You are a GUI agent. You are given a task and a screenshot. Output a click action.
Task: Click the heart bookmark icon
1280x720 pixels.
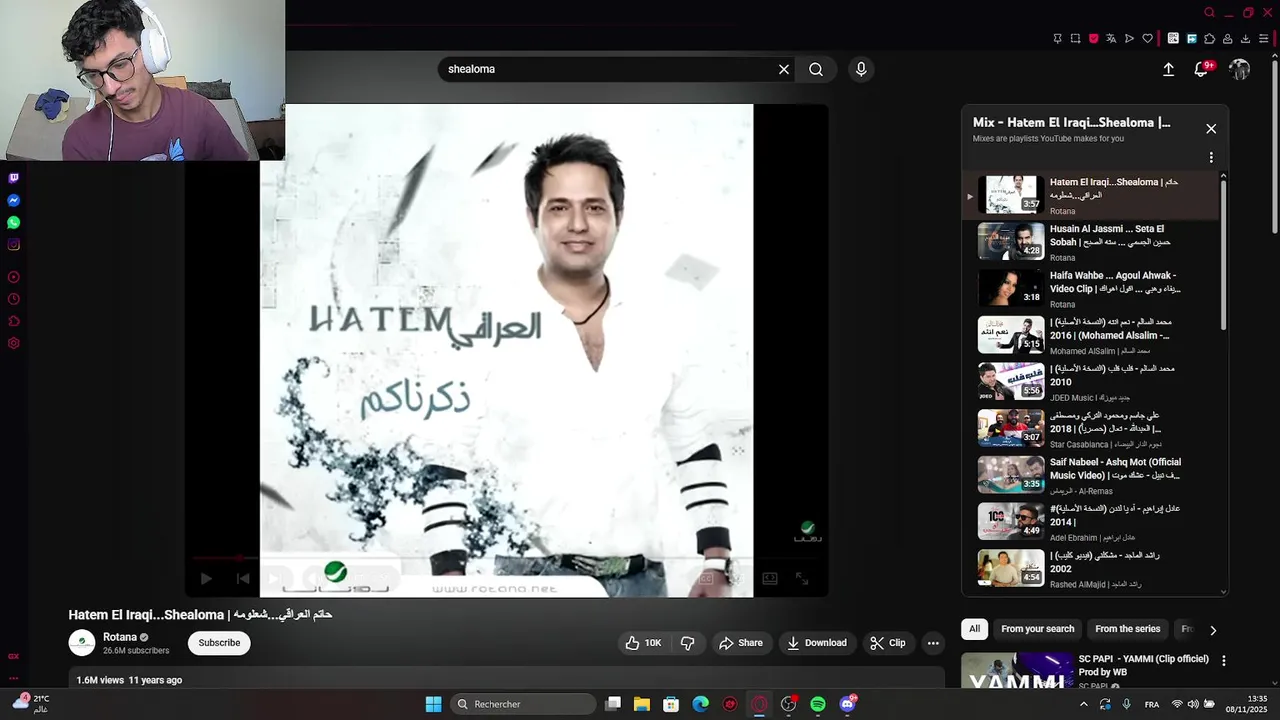coord(1147,39)
